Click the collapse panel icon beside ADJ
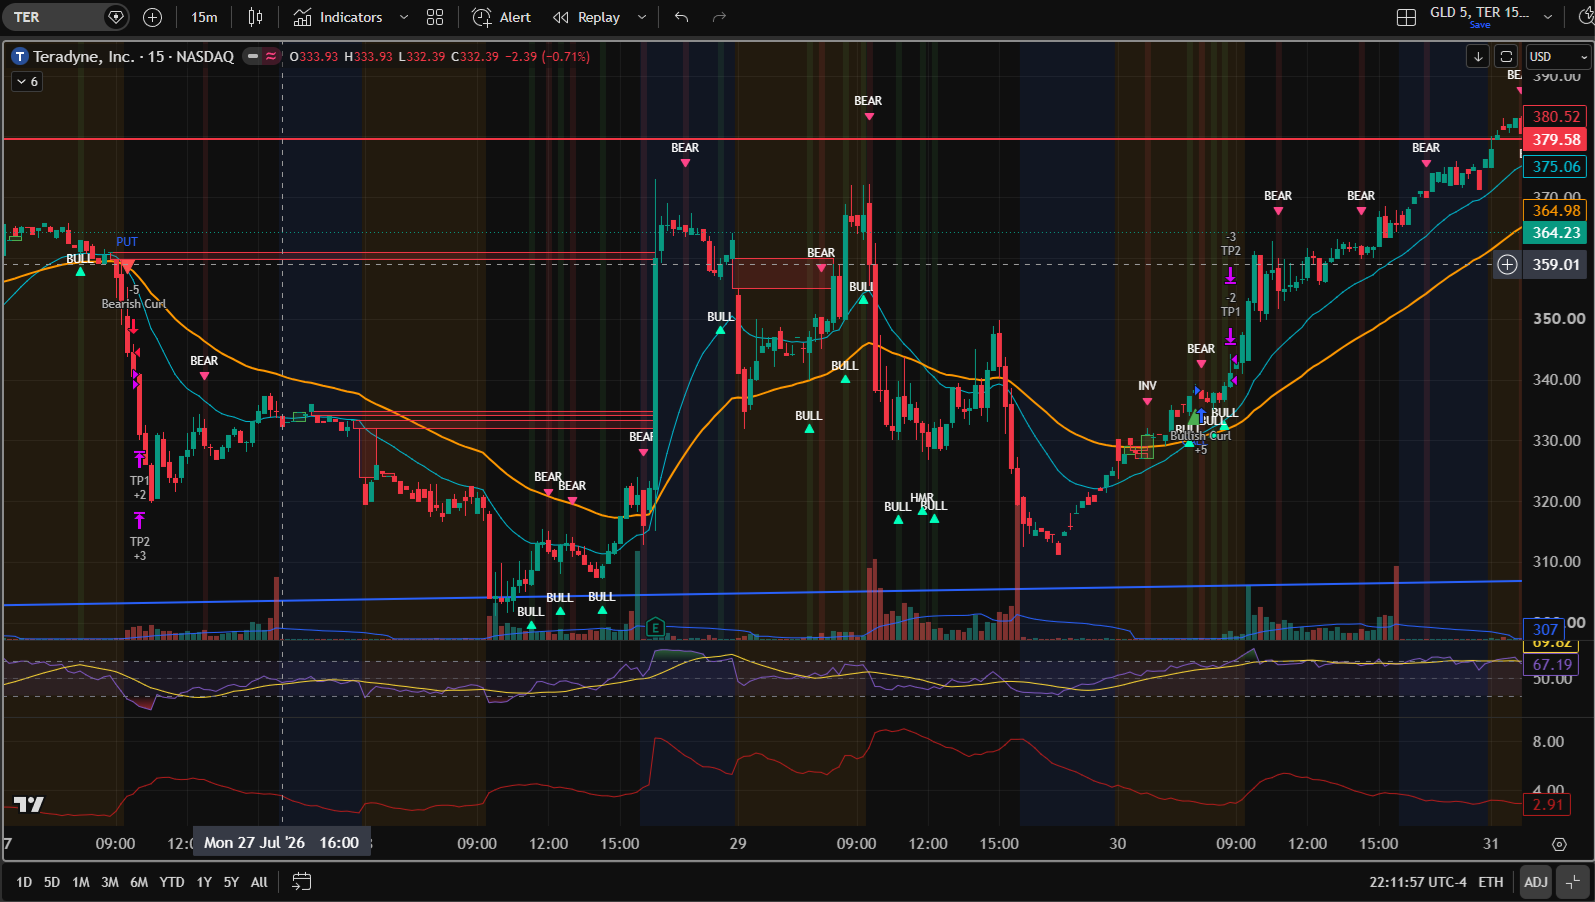 click(x=1574, y=882)
